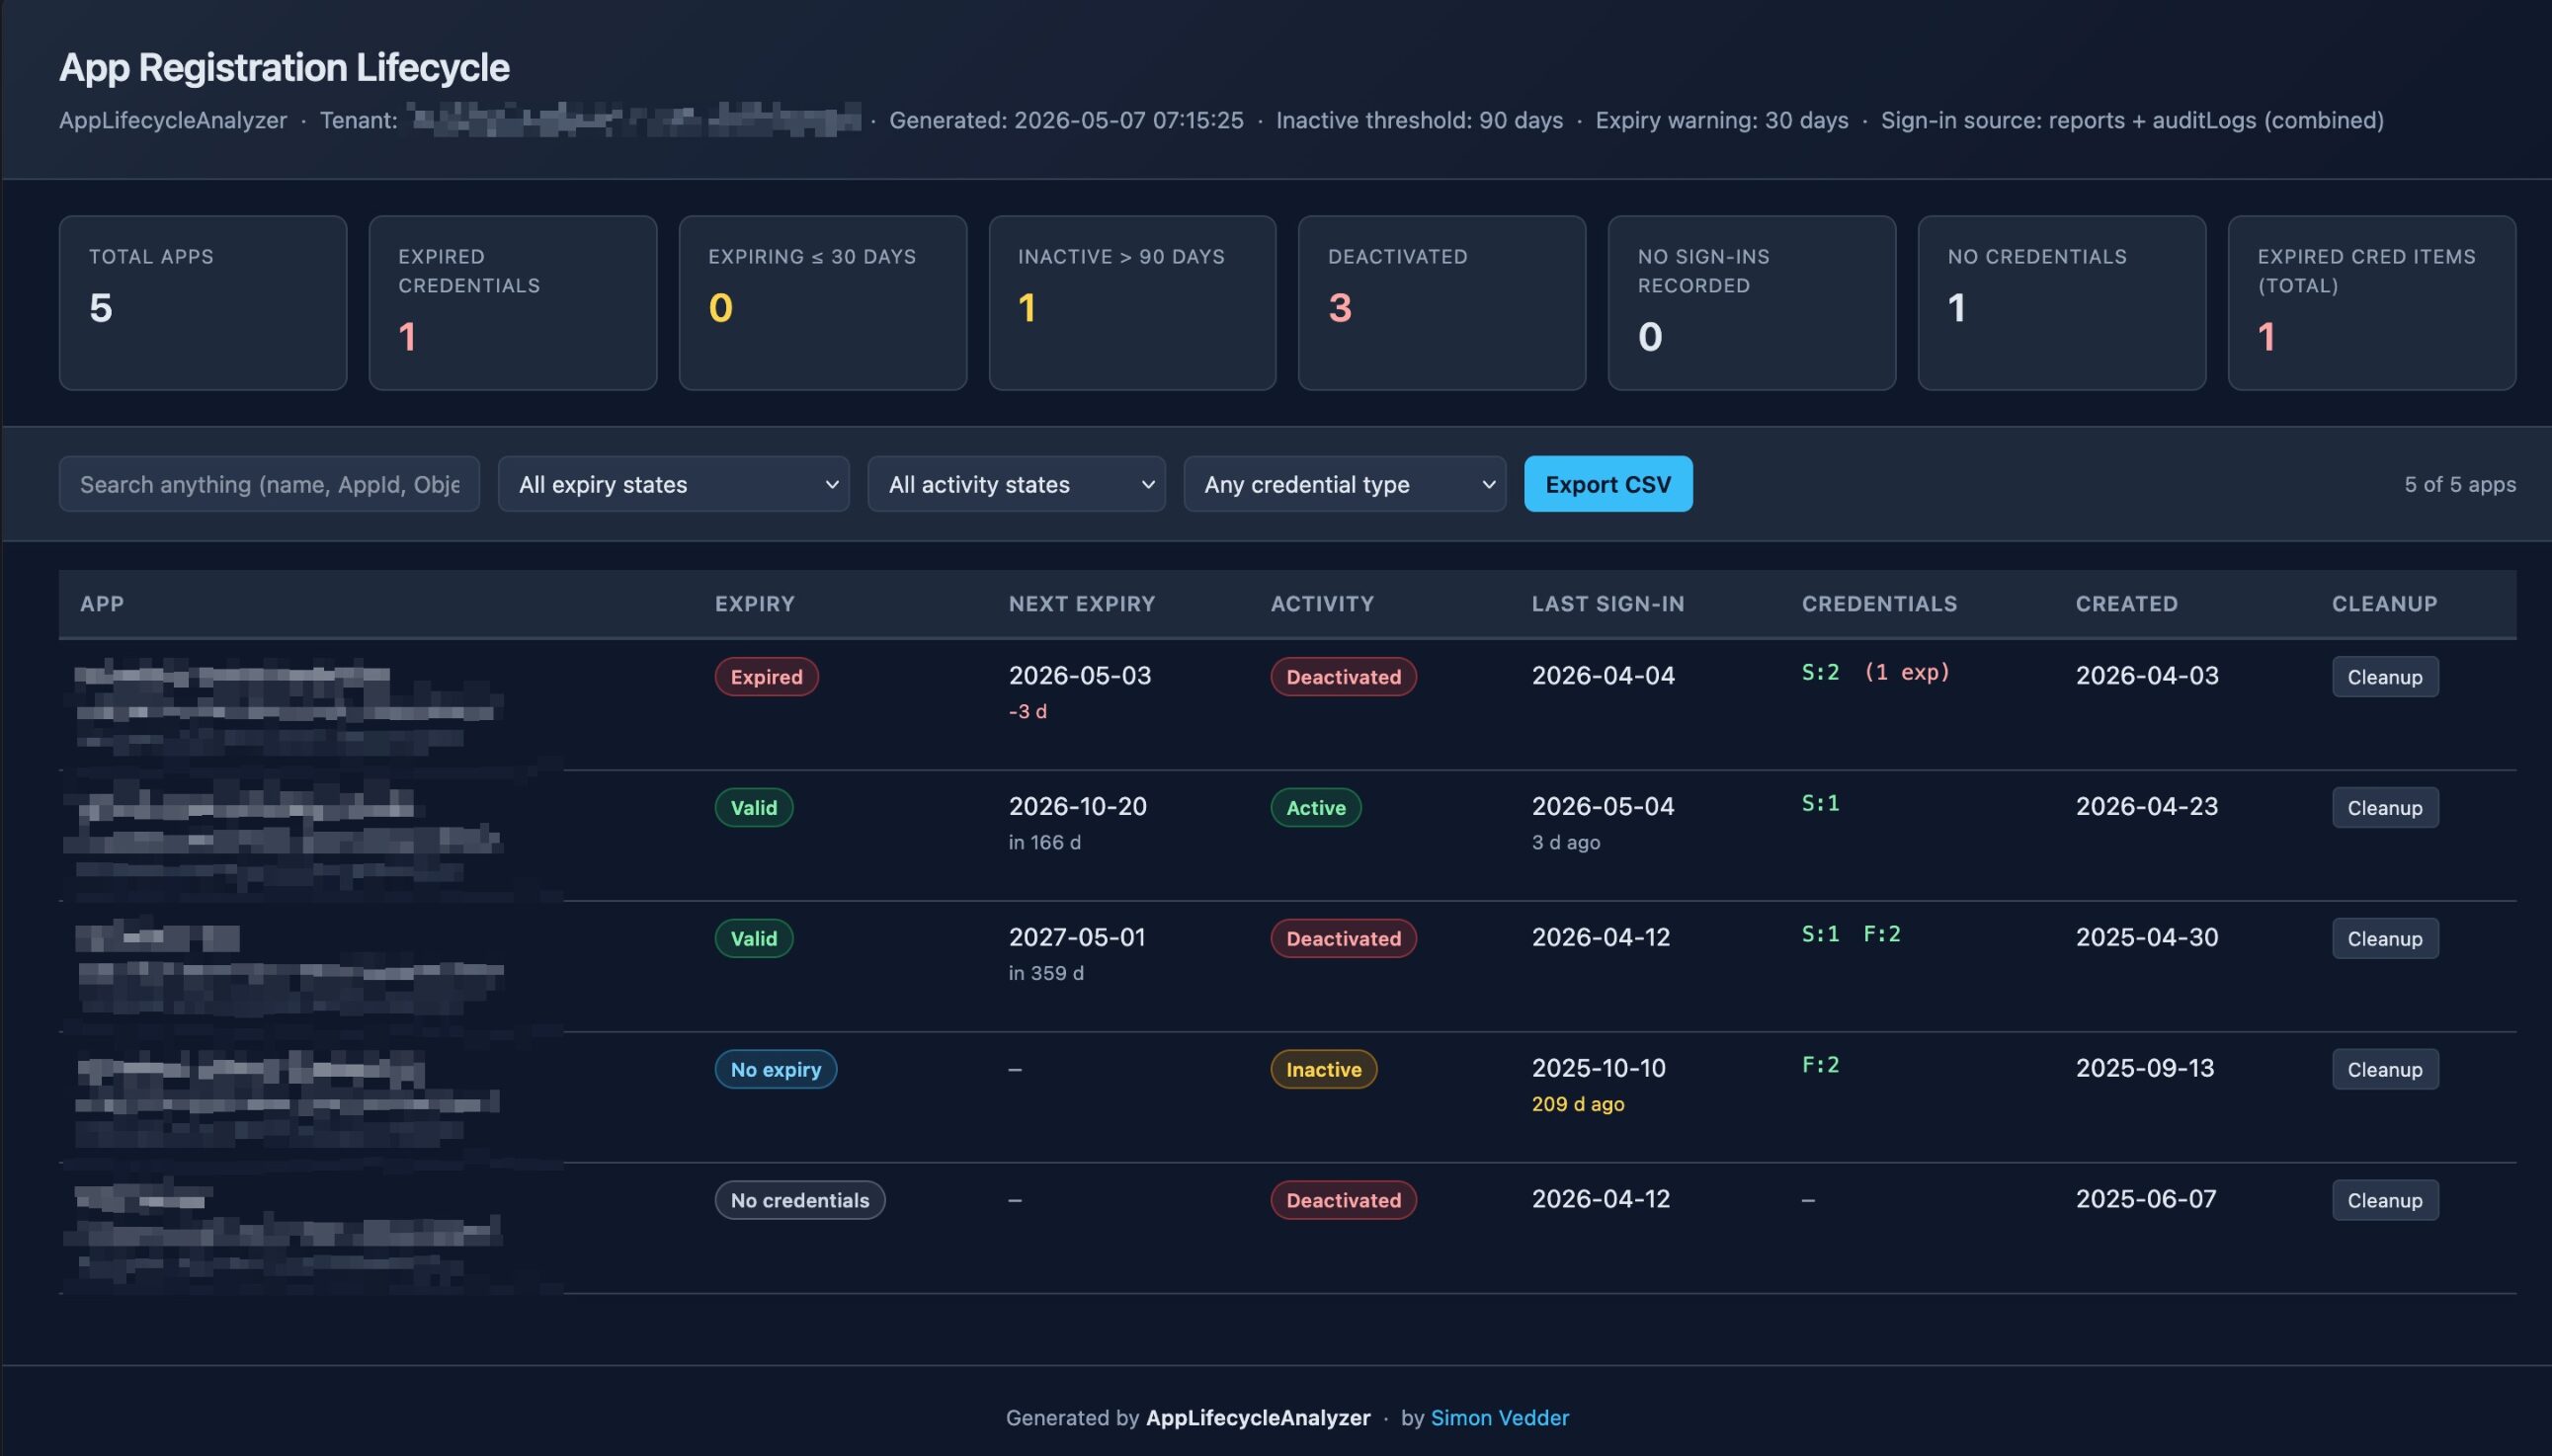Screen dimensions: 2552x1456
Task: Select the Expired Cred Items (Total) card
Action: click(2372, 303)
